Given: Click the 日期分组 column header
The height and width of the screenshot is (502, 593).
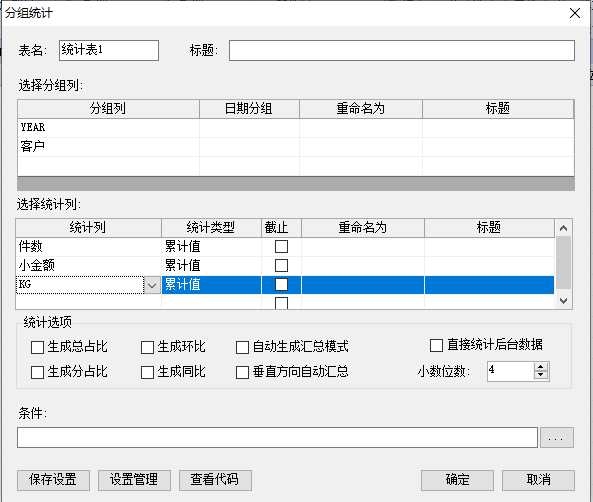Looking at the screenshot, I should (x=249, y=109).
